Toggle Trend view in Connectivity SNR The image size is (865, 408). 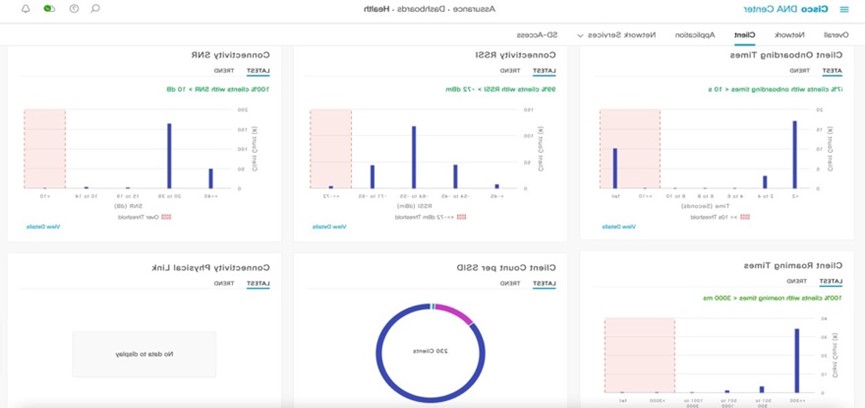tap(225, 71)
